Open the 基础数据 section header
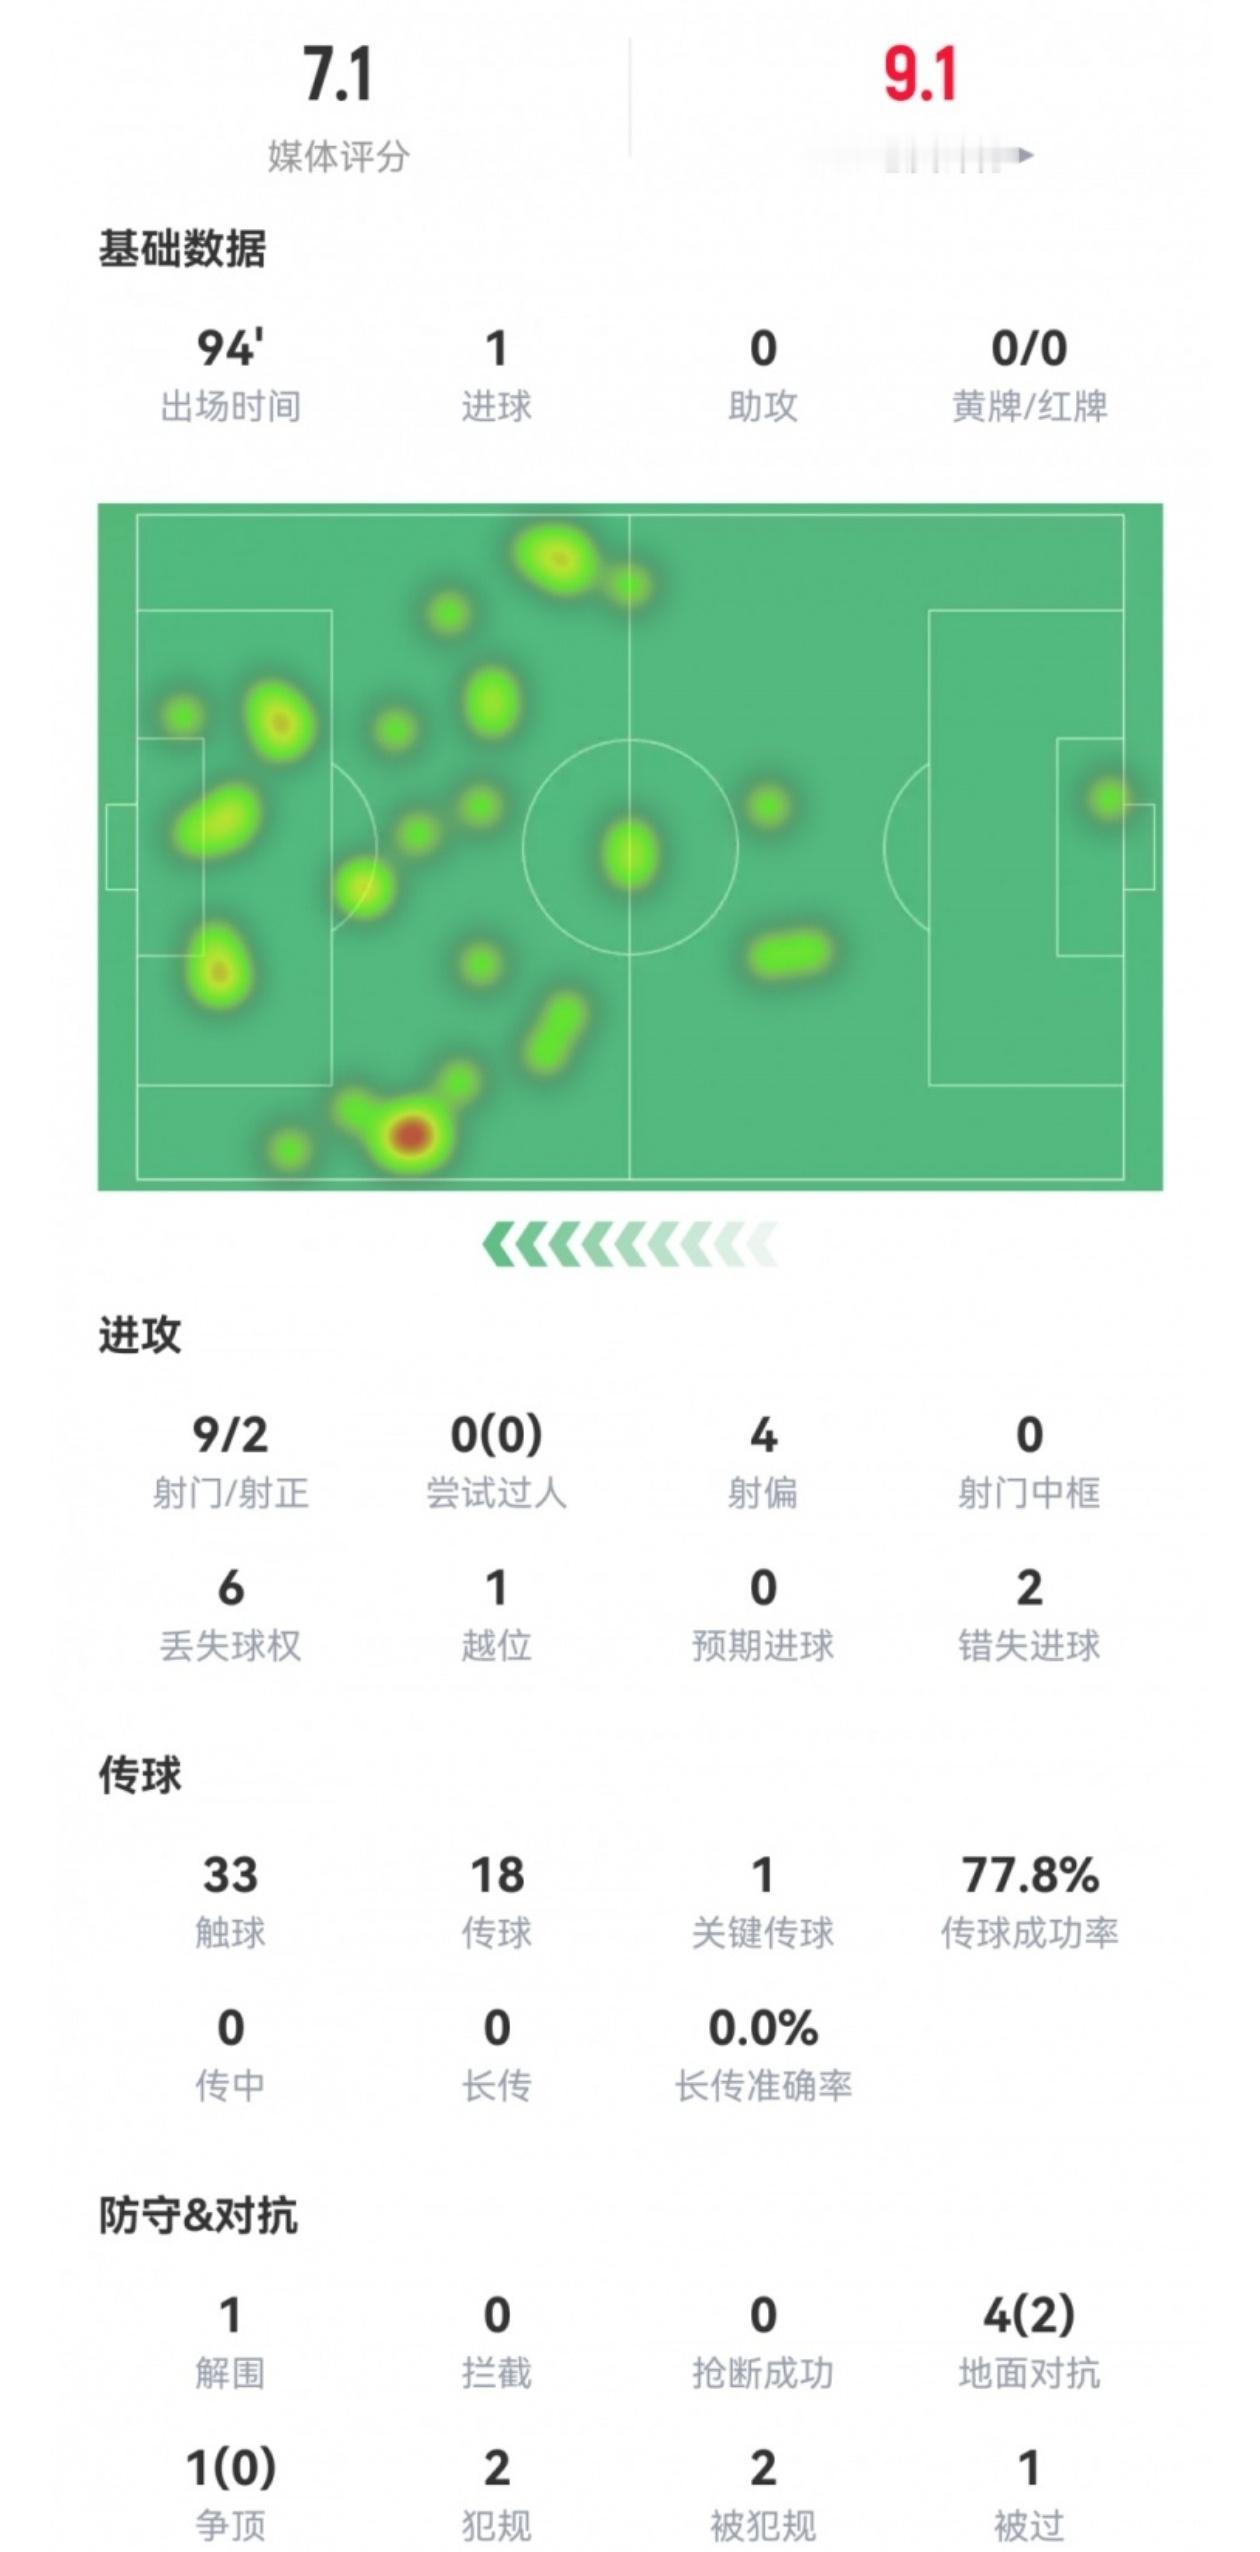Screen dimensions: 1260x2552 pos(182,249)
